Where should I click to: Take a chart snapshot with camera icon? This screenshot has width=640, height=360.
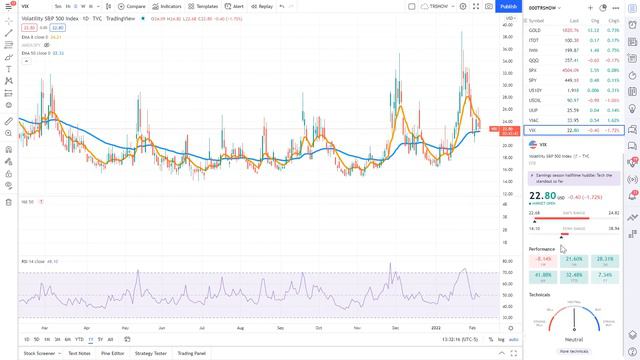[489, 7]
